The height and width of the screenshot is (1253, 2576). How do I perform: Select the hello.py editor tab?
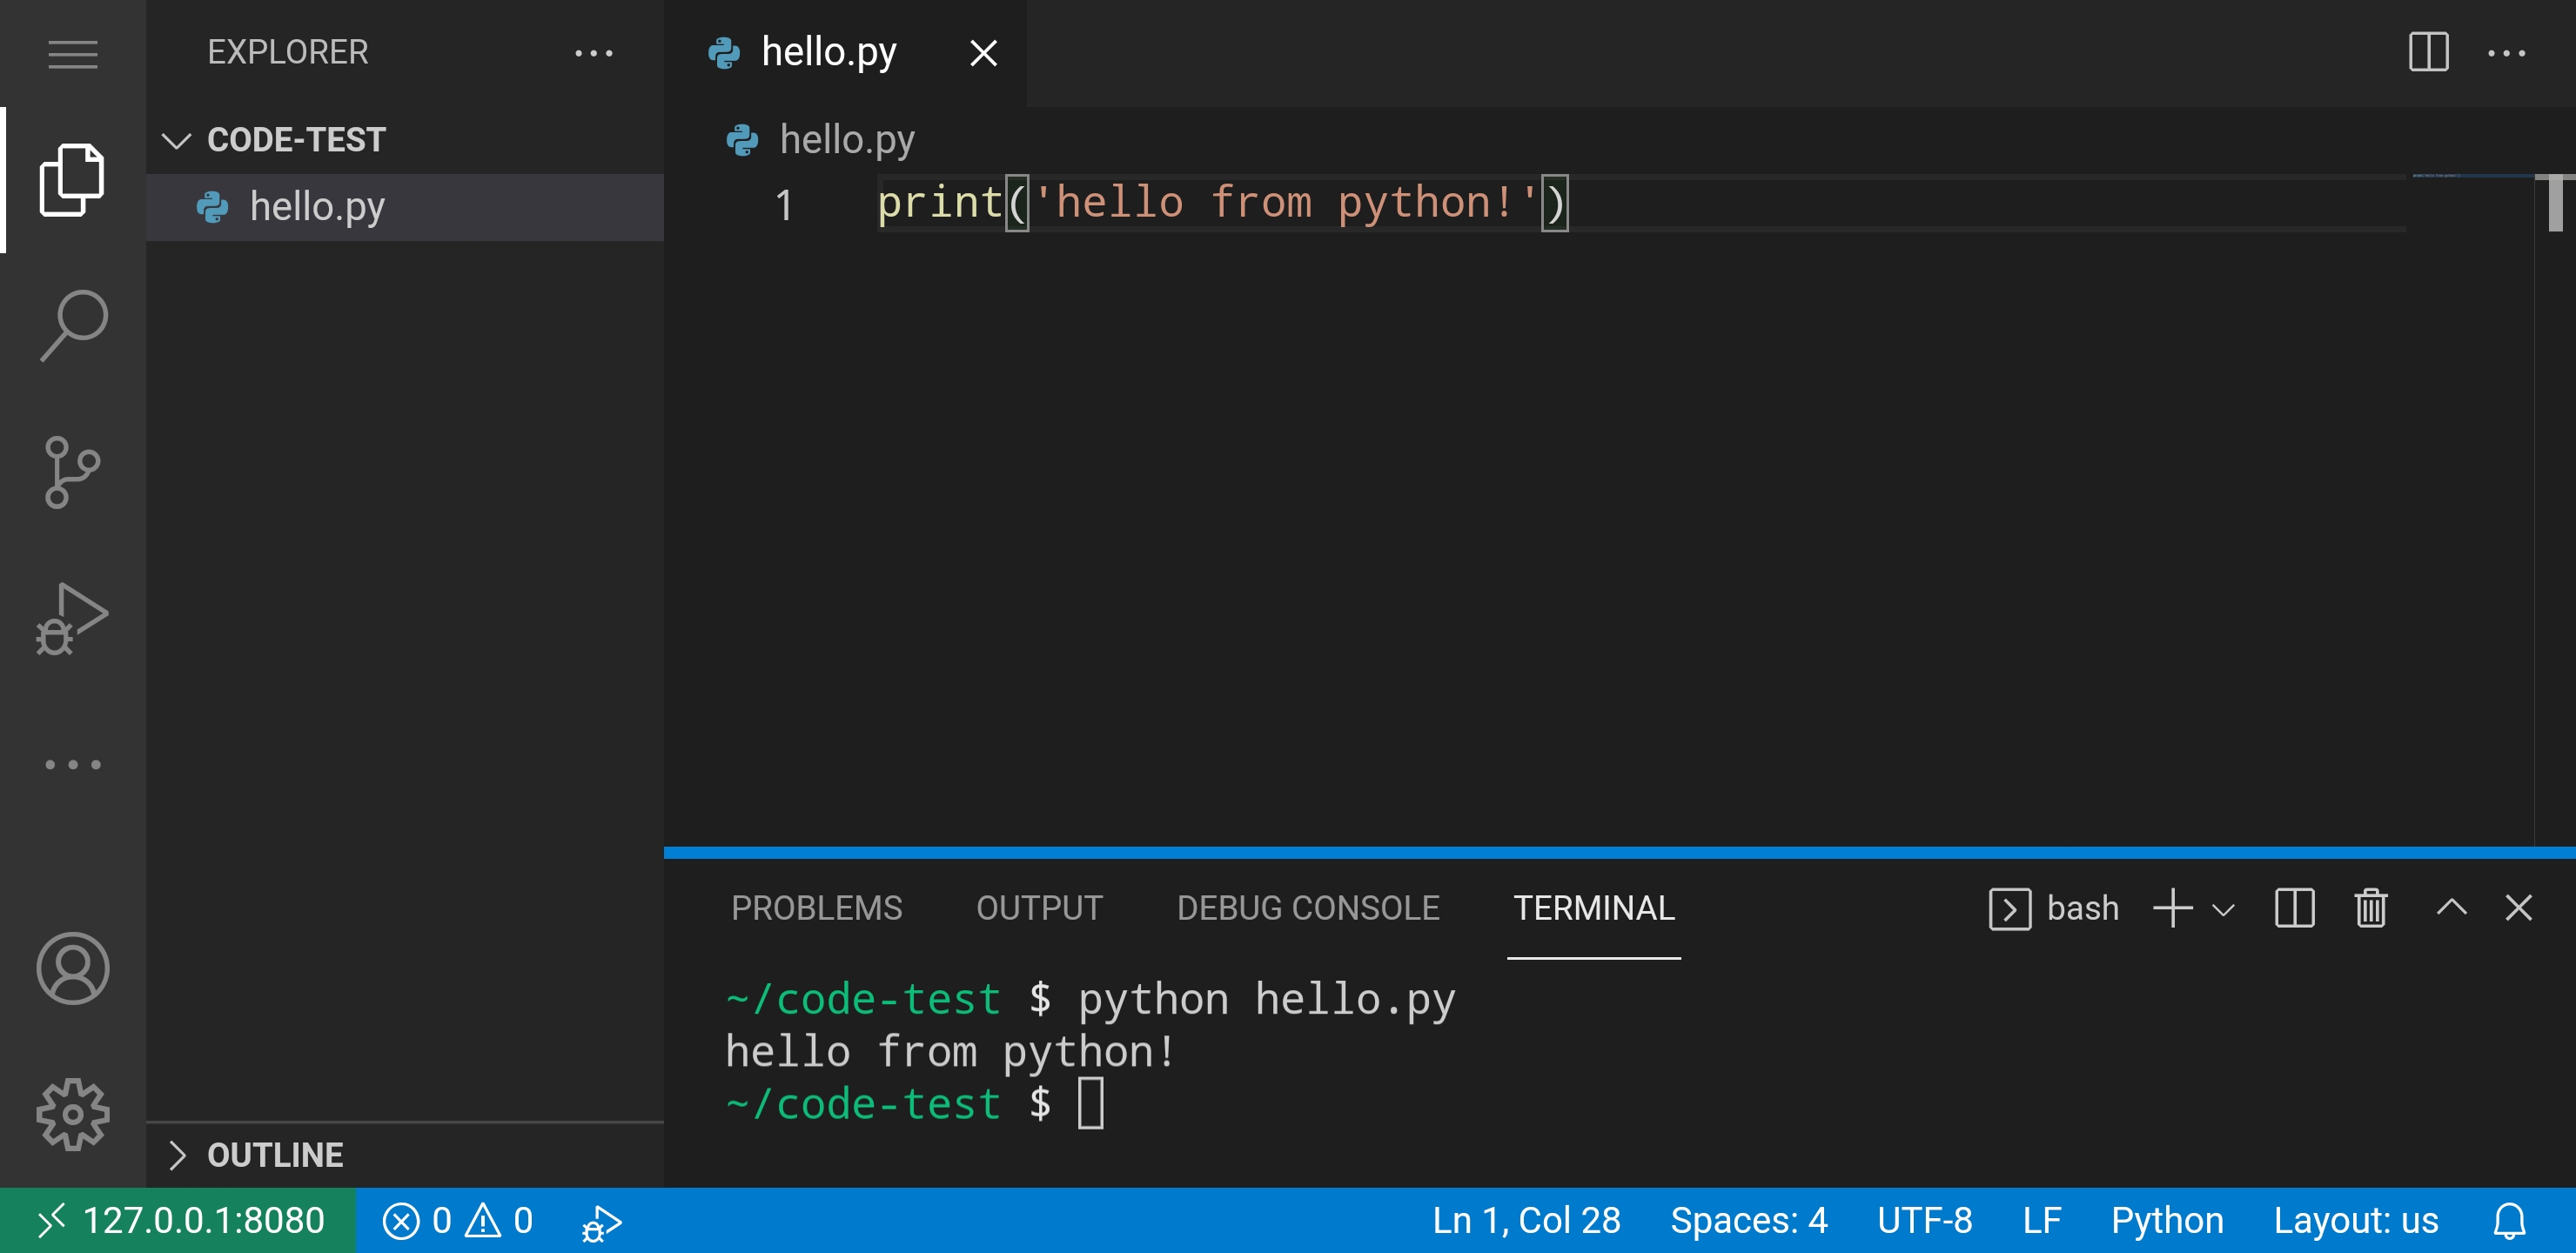click(845, 53)
